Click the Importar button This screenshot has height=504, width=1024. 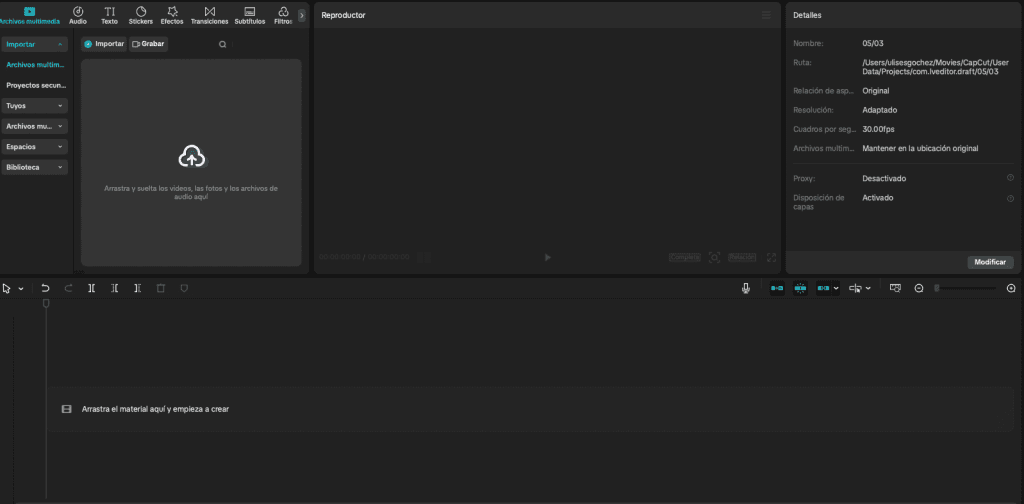pyautogui.click(x=104, y=44)
